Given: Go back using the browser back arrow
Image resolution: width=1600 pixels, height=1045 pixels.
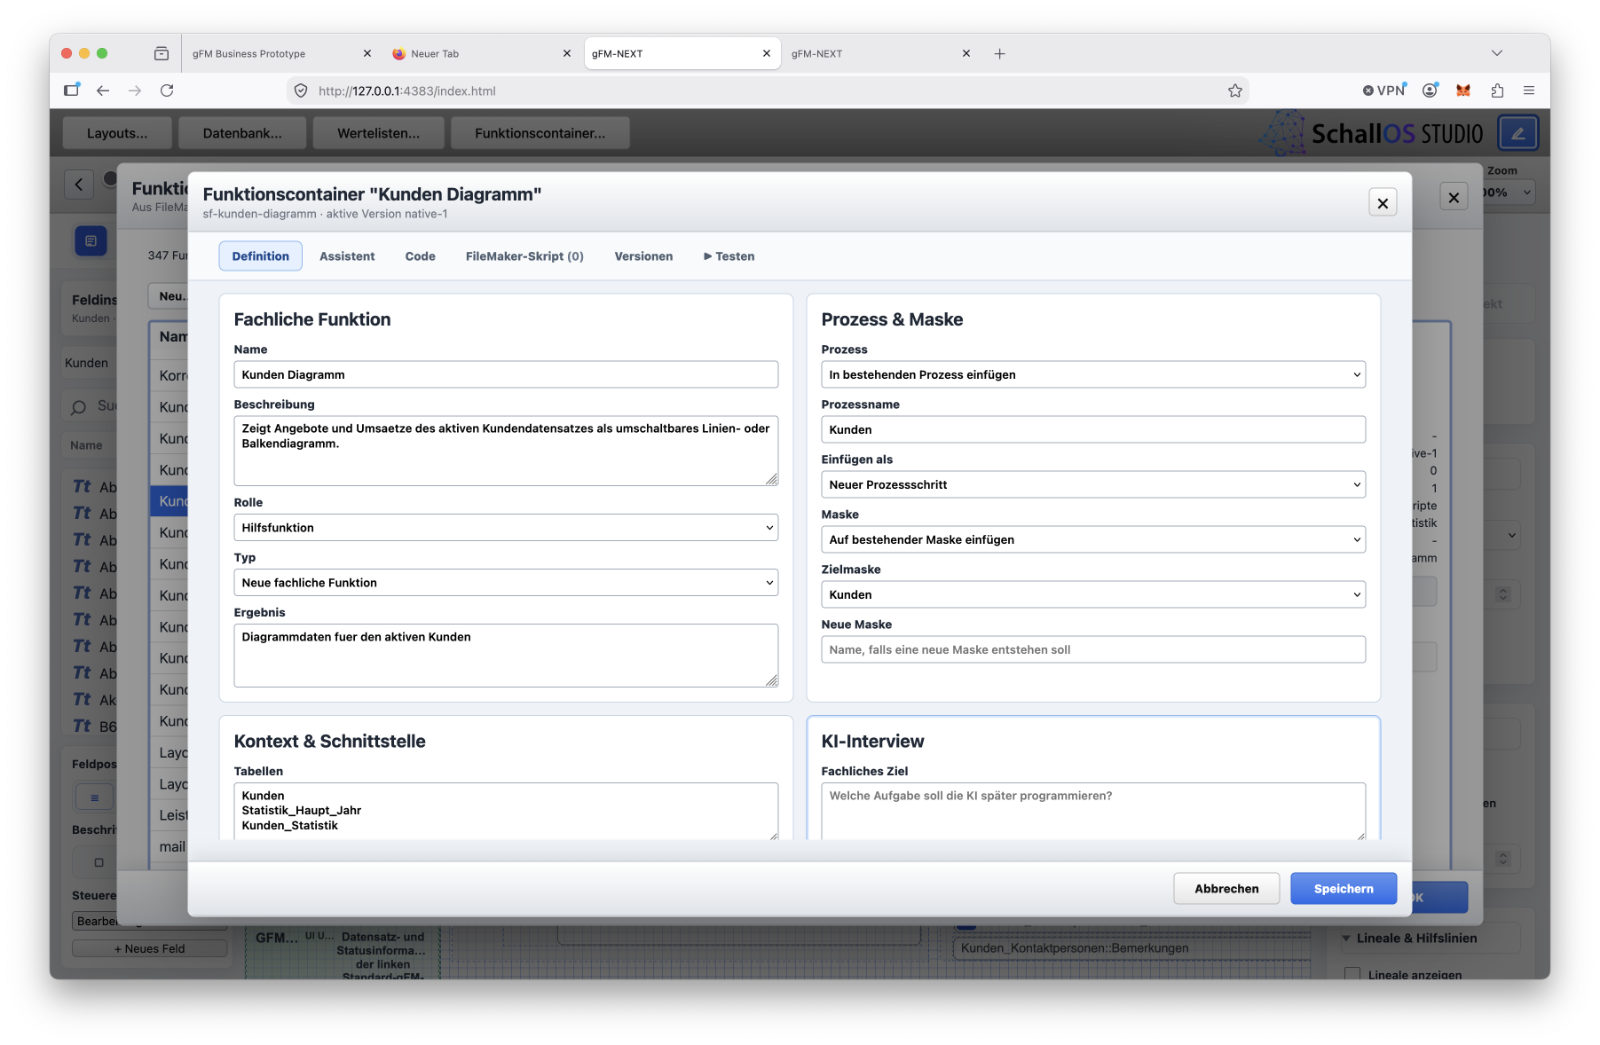Looking at the screenshot, I should click(103, 90).
